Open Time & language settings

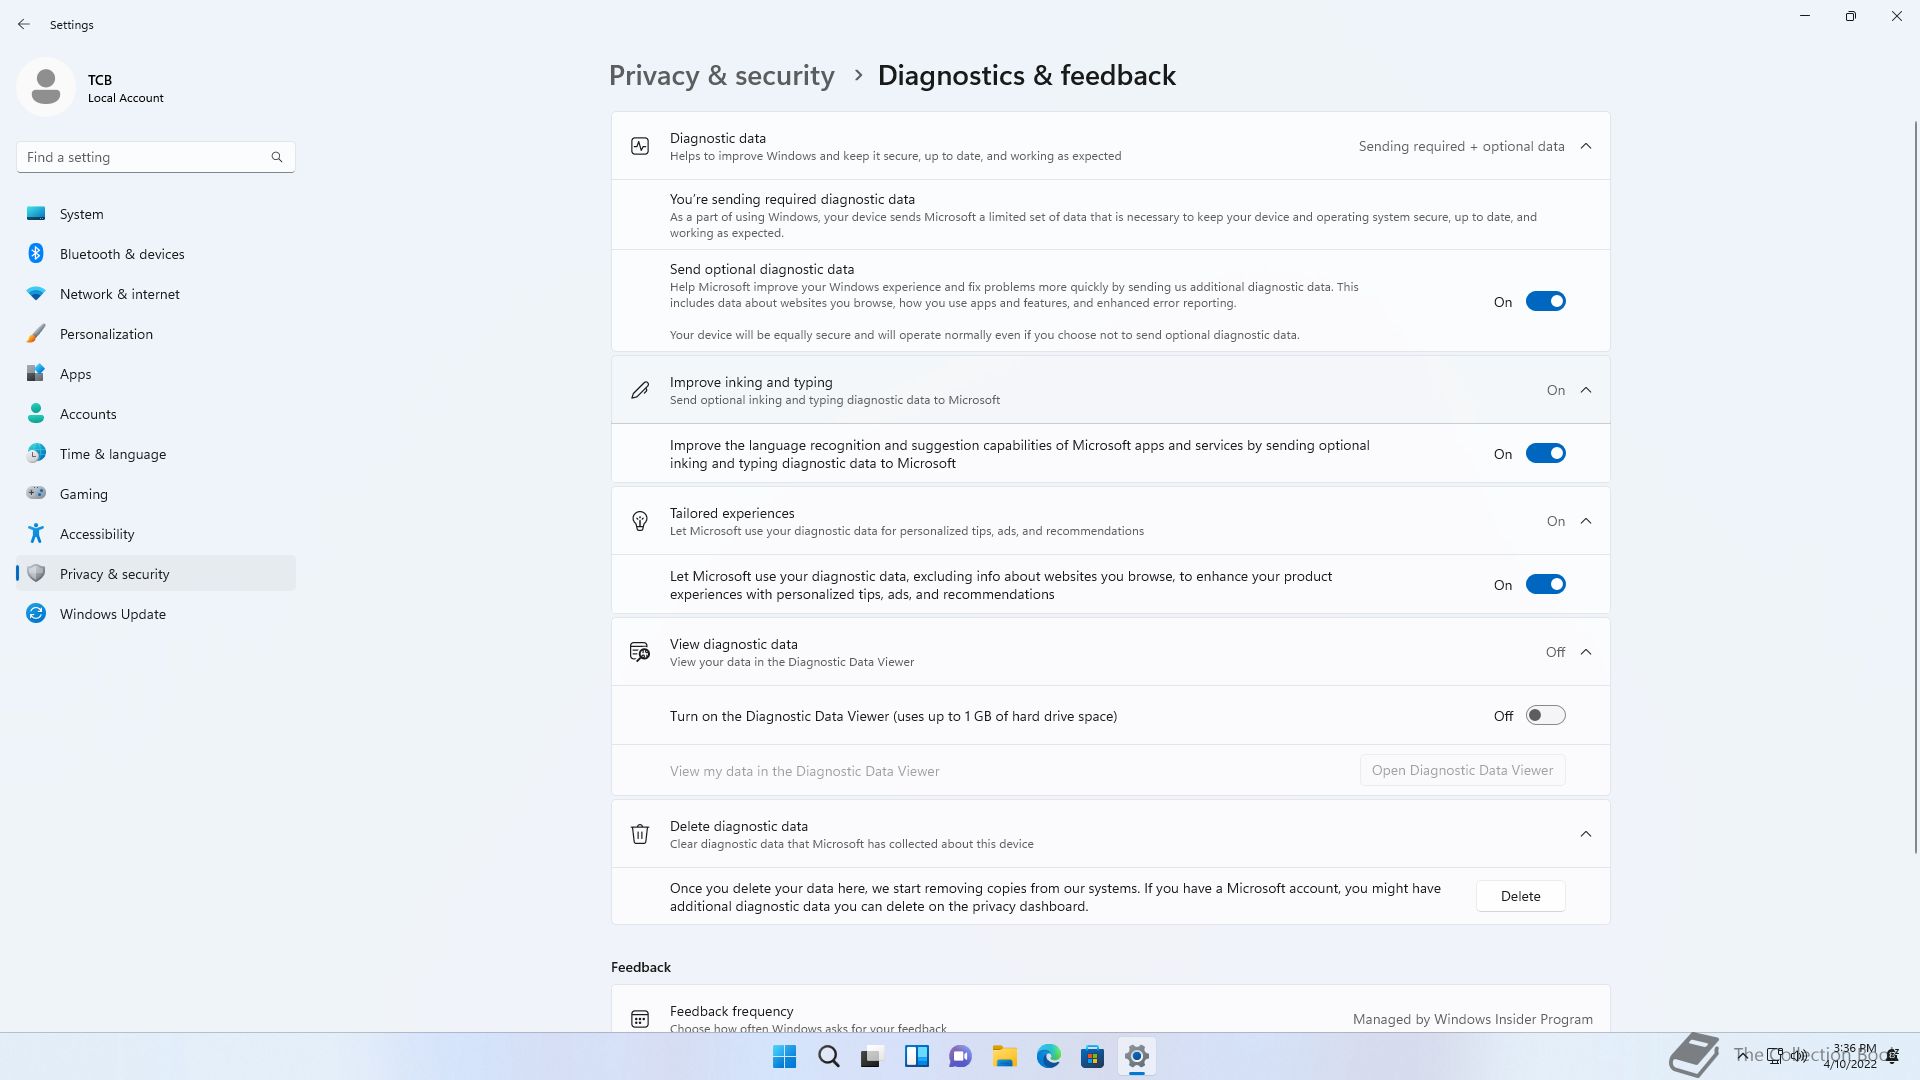tap(156, 454)
